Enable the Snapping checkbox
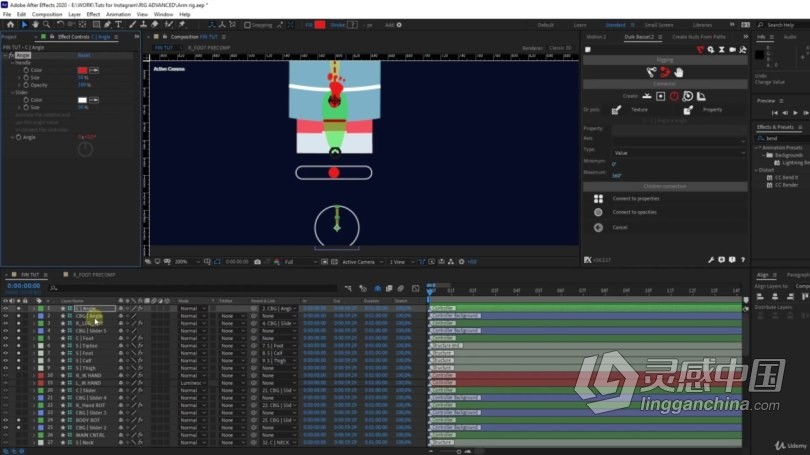Viewport: 810px width, 455px height. [x=247, y=25]
